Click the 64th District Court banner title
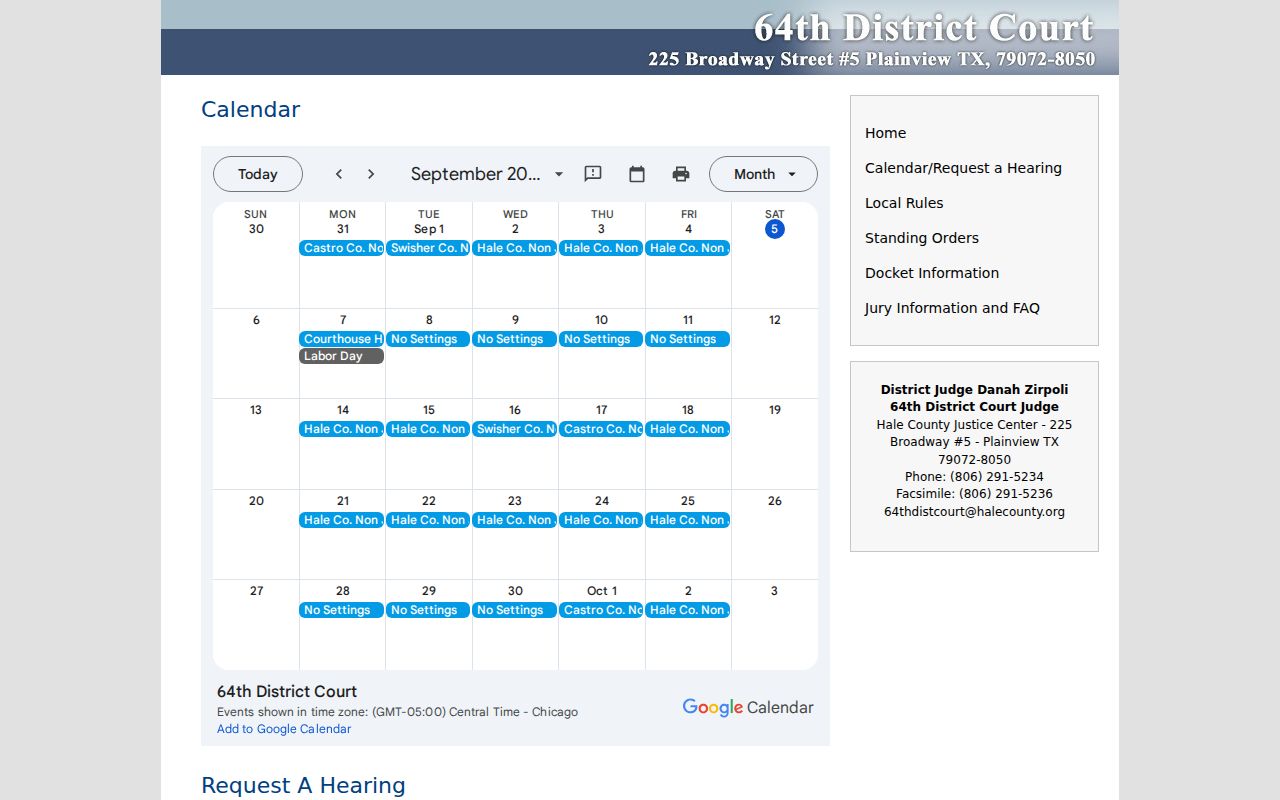1280x800 pixels. (x=924, y=27)
